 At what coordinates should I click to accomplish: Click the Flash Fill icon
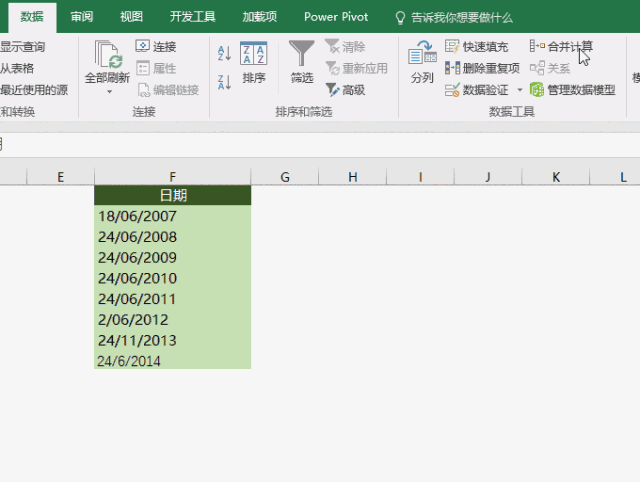(452, 46)
